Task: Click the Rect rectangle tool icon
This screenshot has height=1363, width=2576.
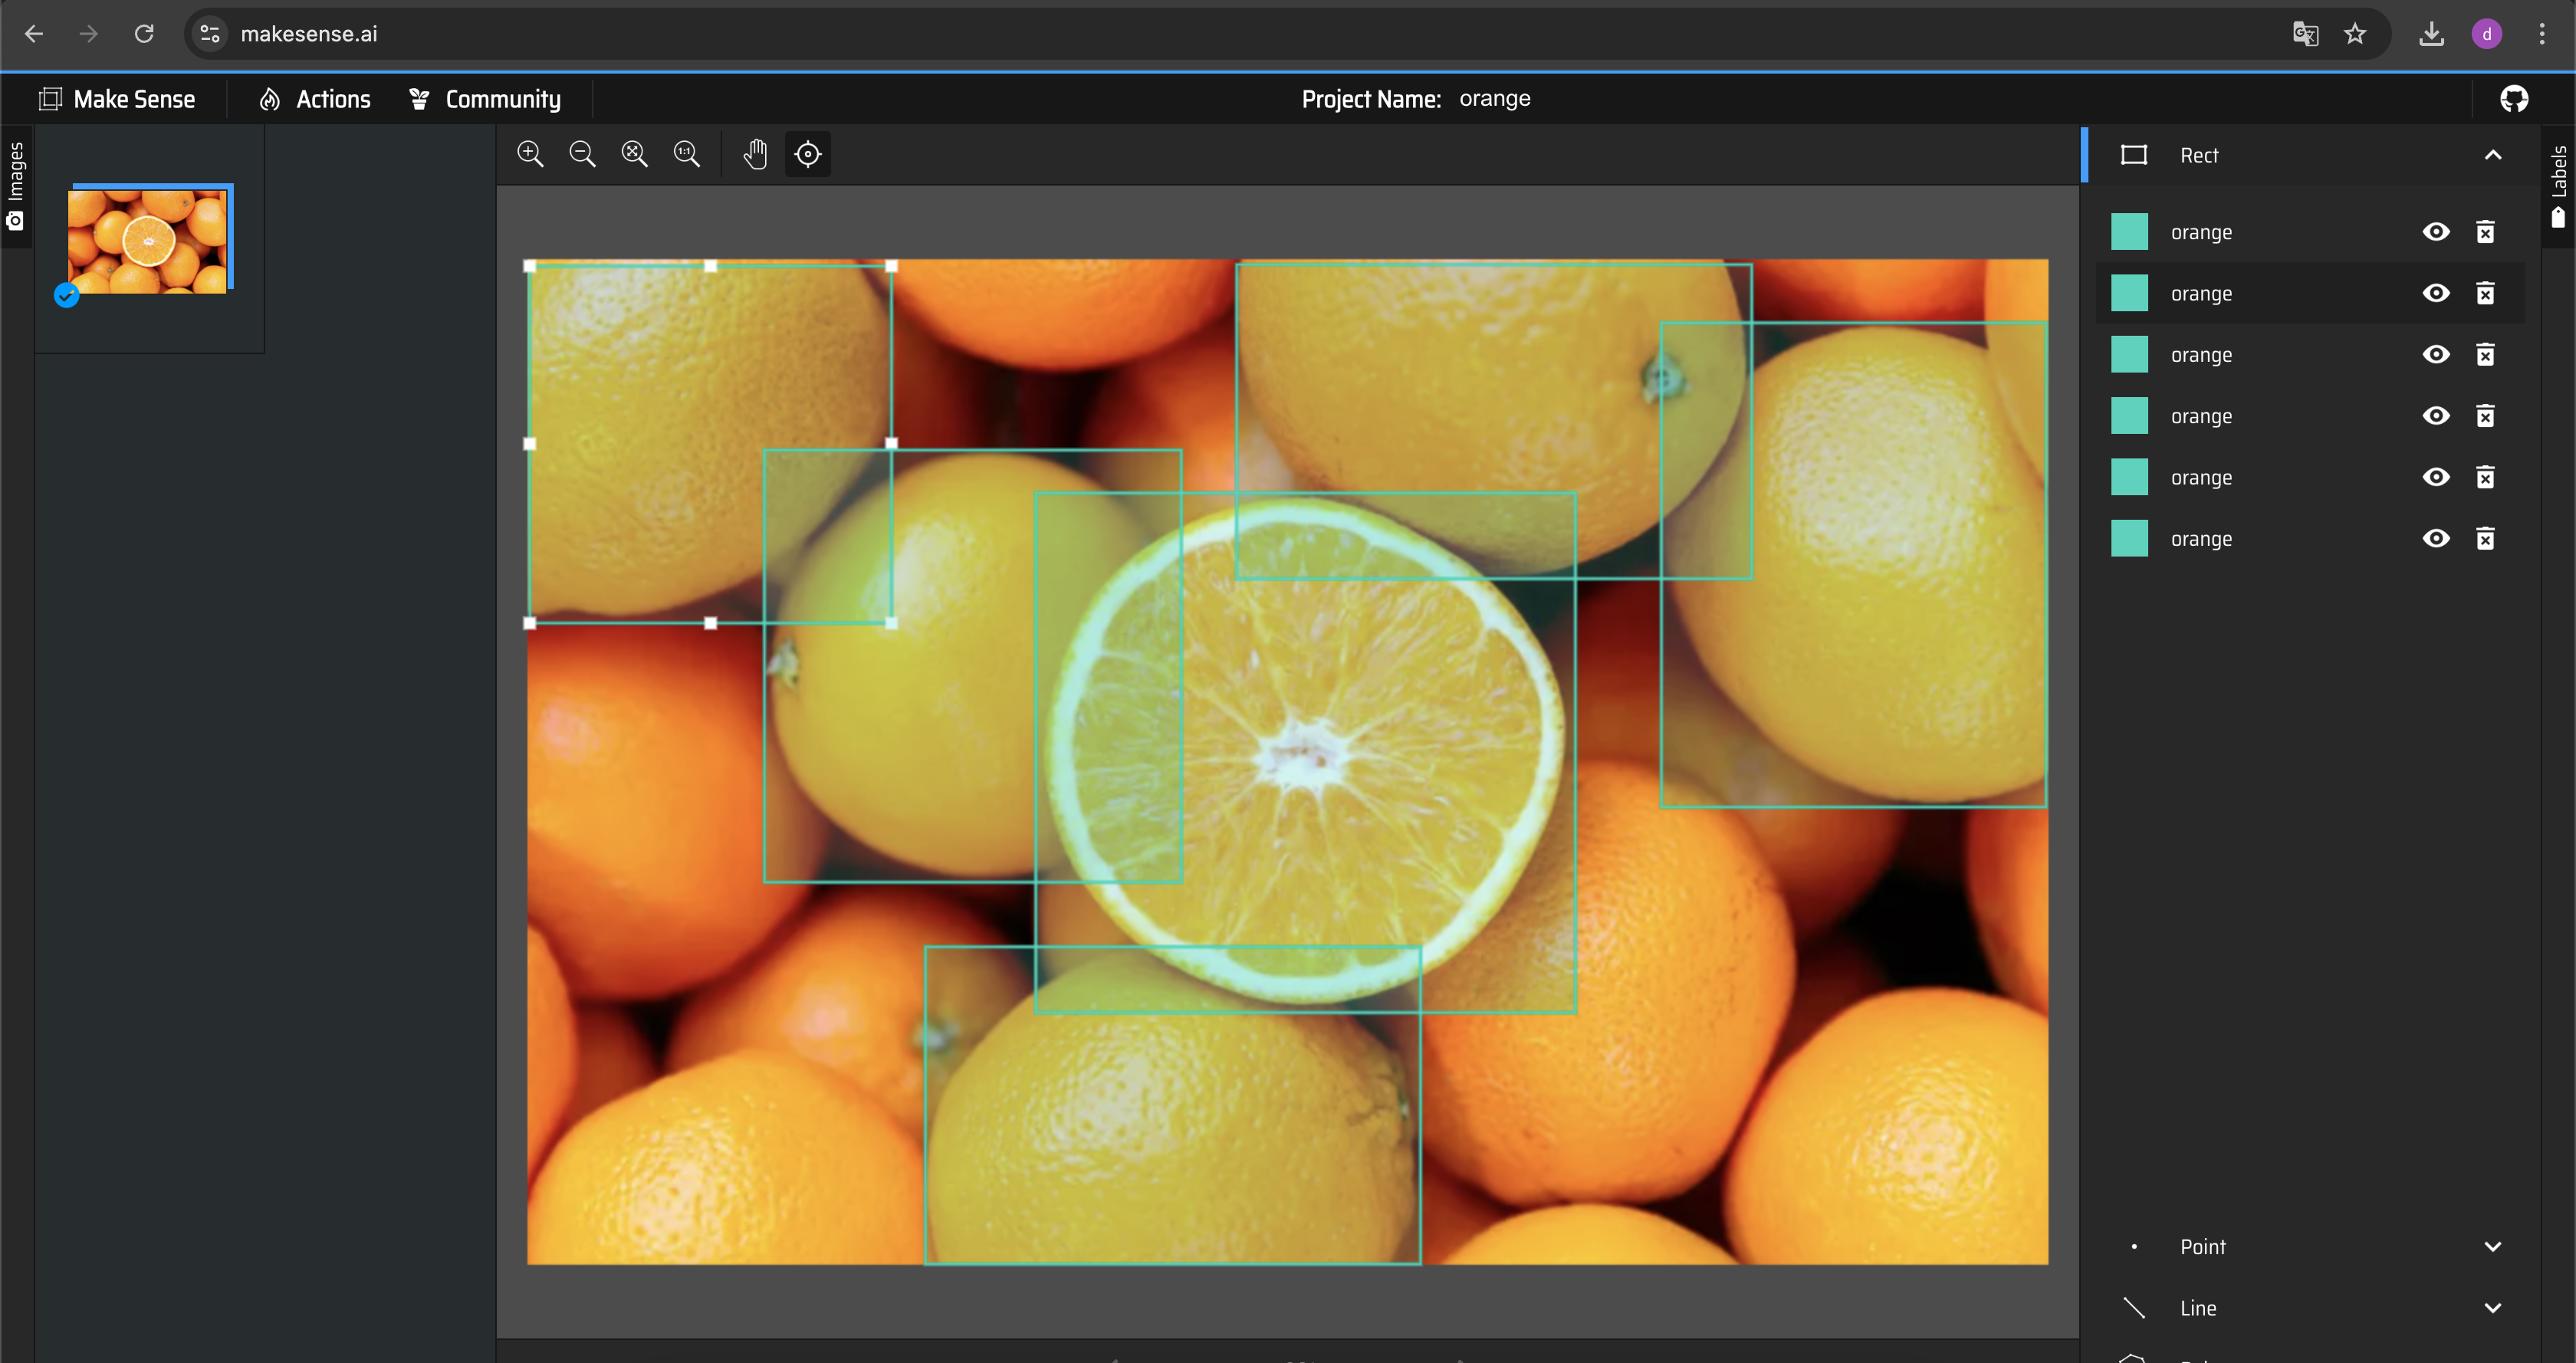Action: (x=2134, y=155)
